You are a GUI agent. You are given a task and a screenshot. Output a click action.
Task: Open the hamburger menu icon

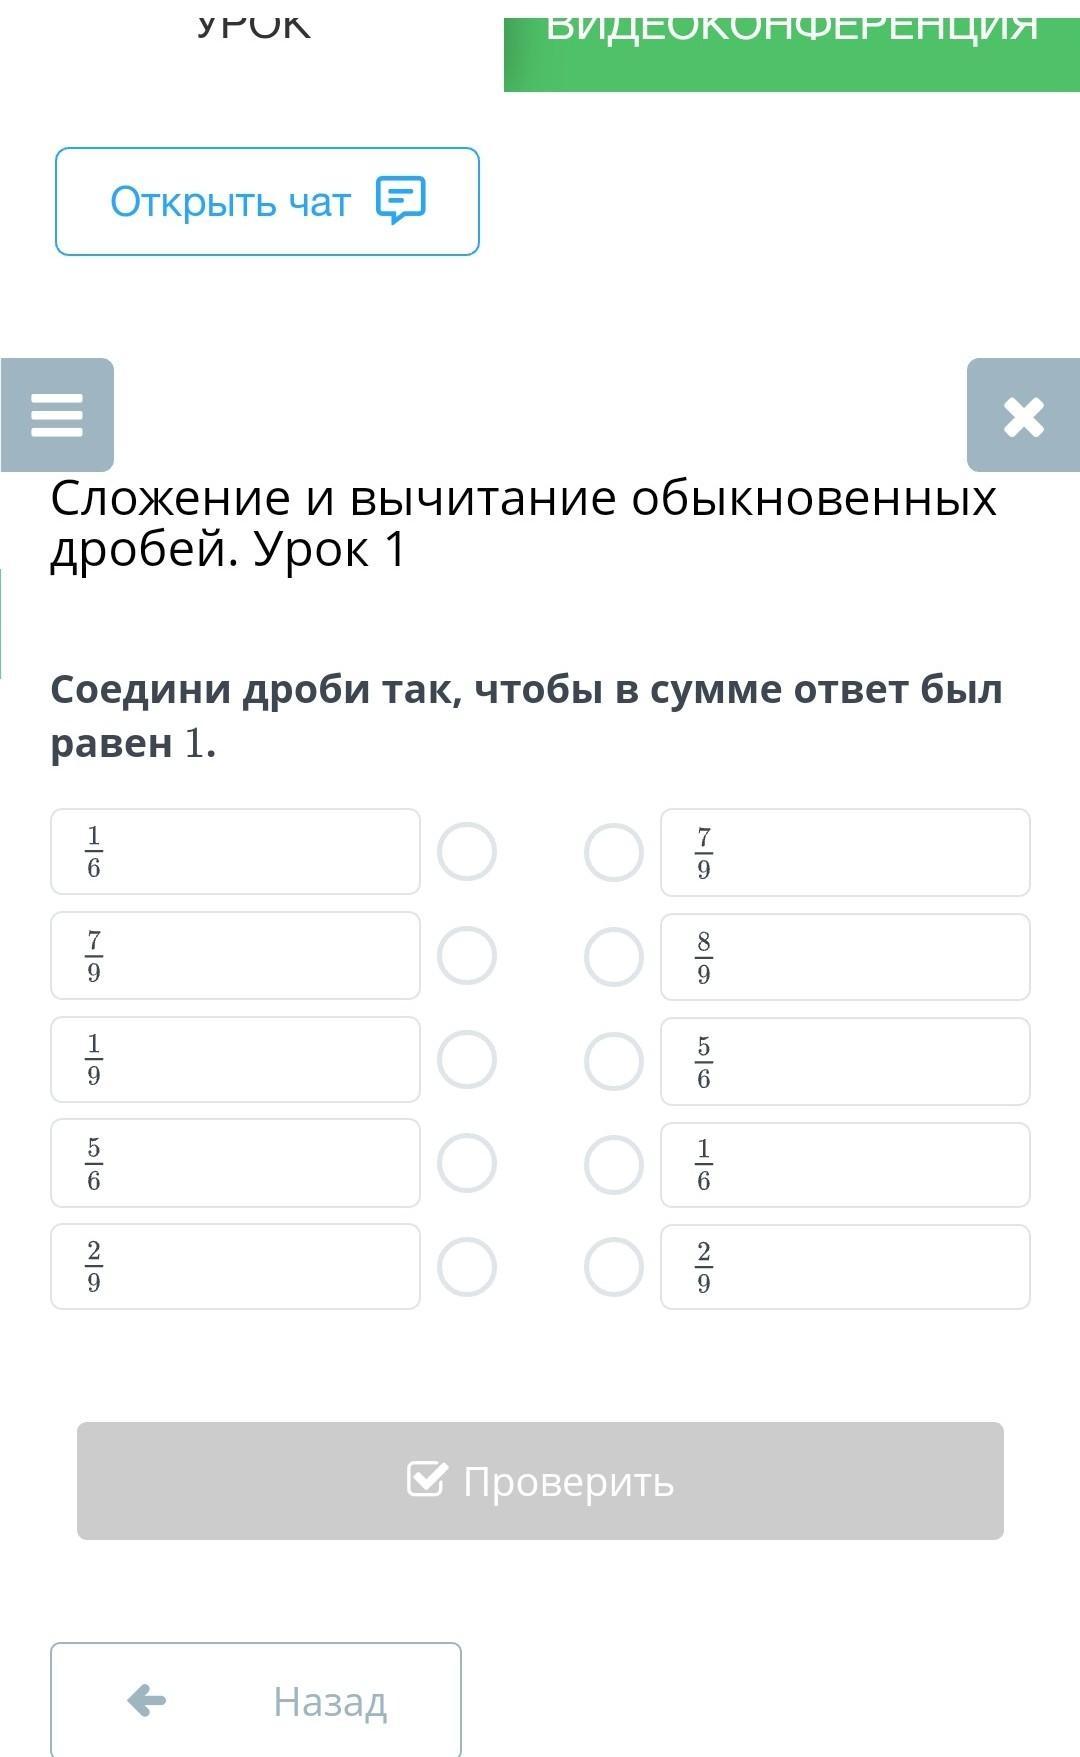point(57,415)
